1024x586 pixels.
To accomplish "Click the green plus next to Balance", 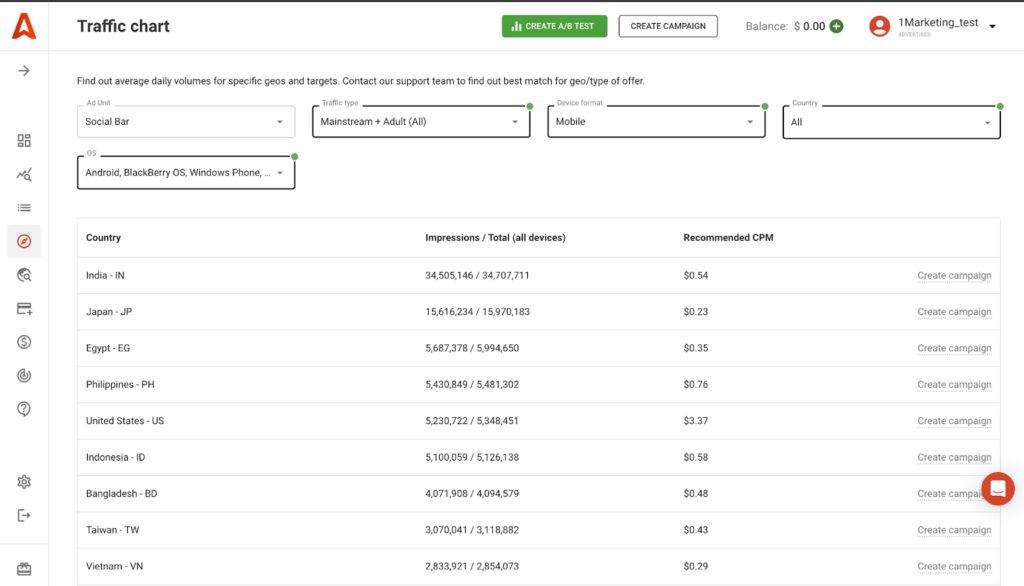I will click(x=836, y=26).
